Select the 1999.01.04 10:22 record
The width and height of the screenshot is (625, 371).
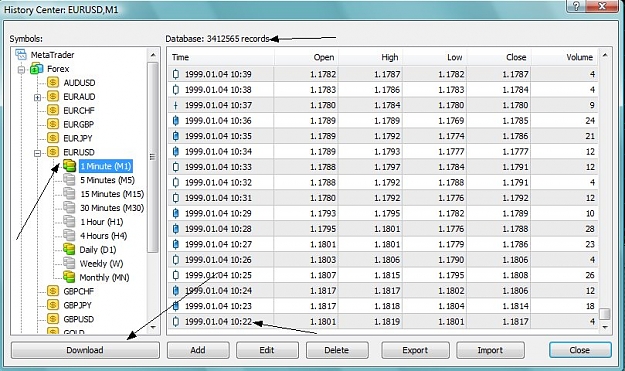(383, 322)
